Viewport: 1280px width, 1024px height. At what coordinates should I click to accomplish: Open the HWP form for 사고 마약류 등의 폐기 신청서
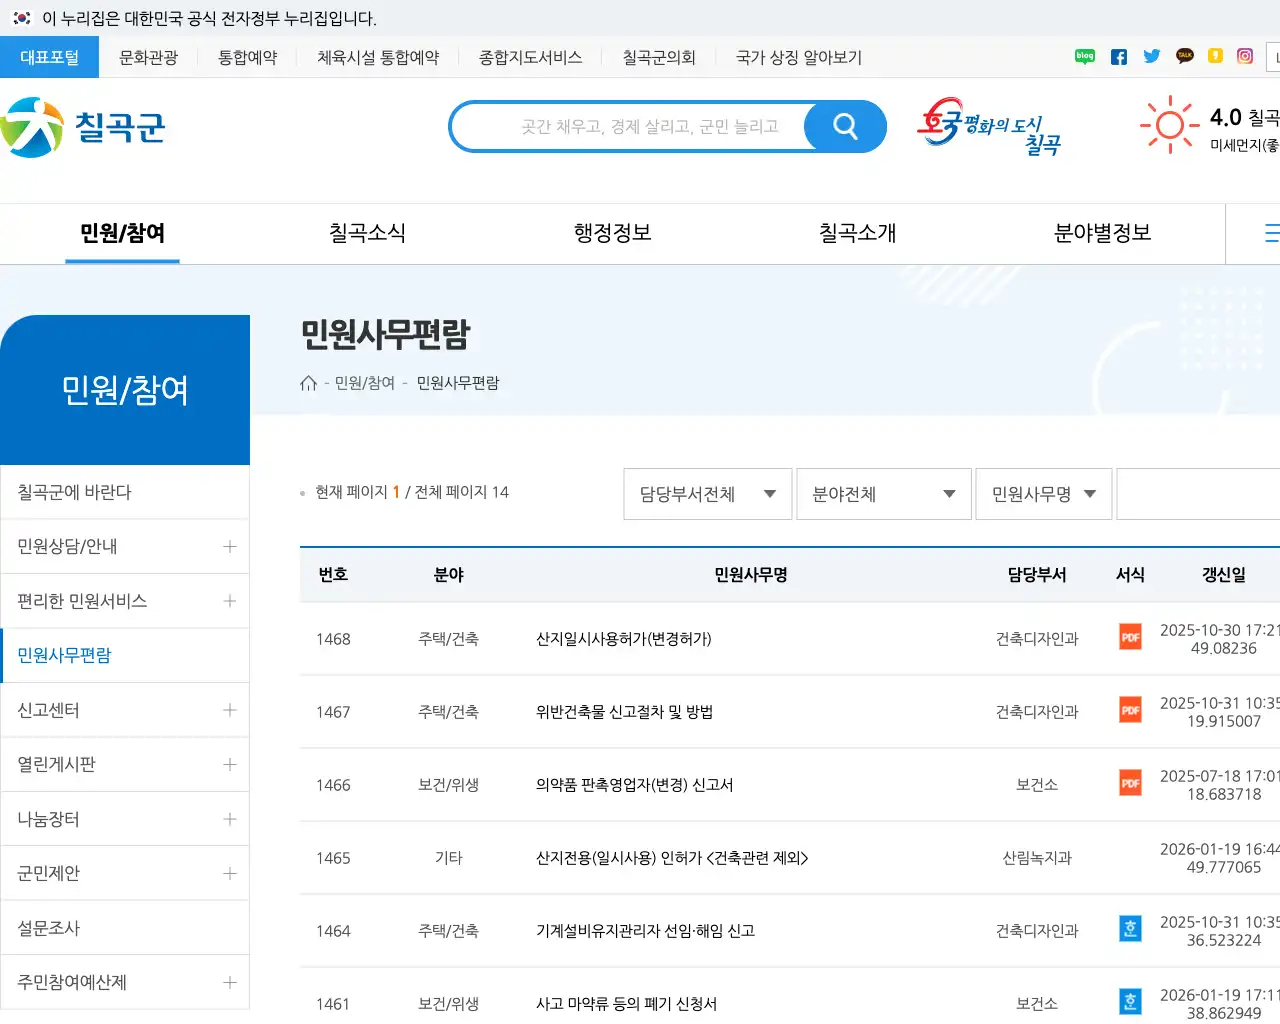coord(1130,1001)
